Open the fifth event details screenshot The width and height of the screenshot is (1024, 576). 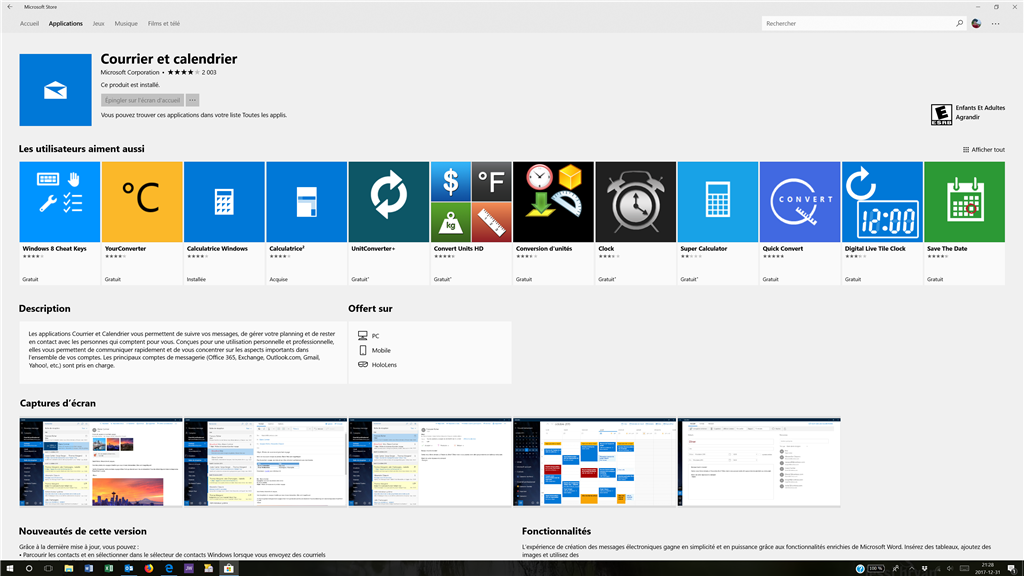759,462
